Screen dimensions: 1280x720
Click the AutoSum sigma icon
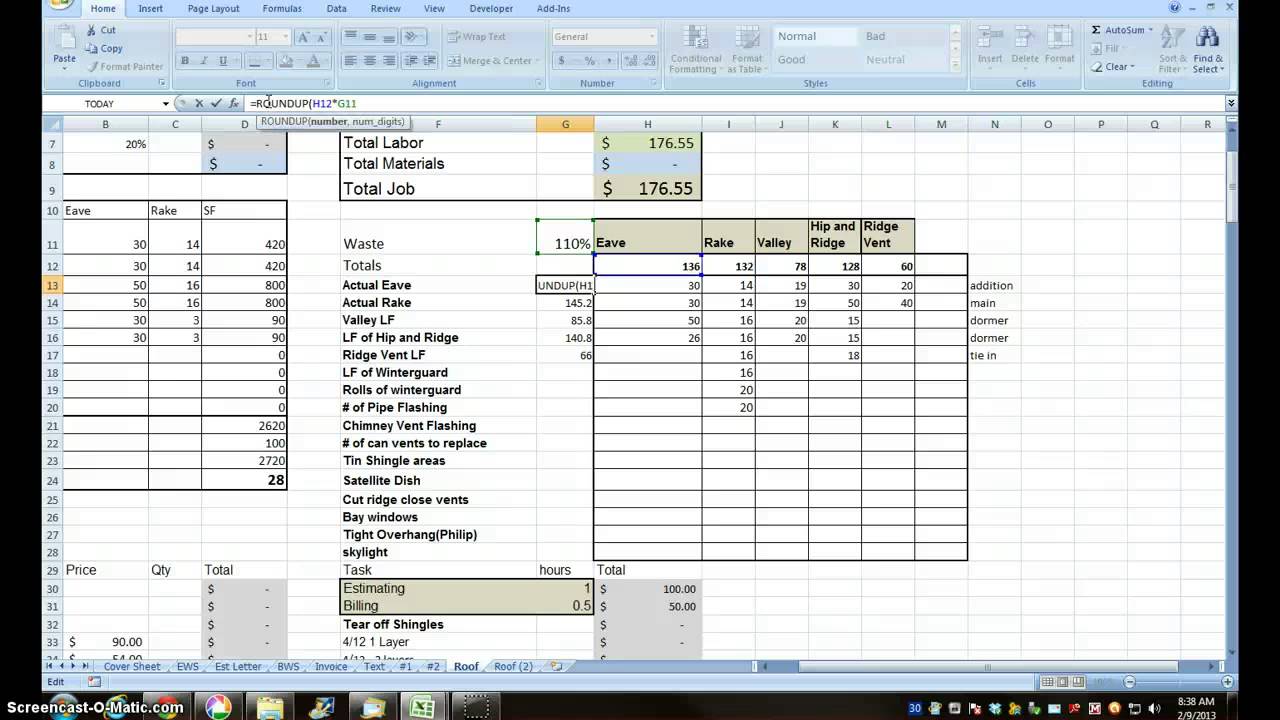coord(1096,30)
